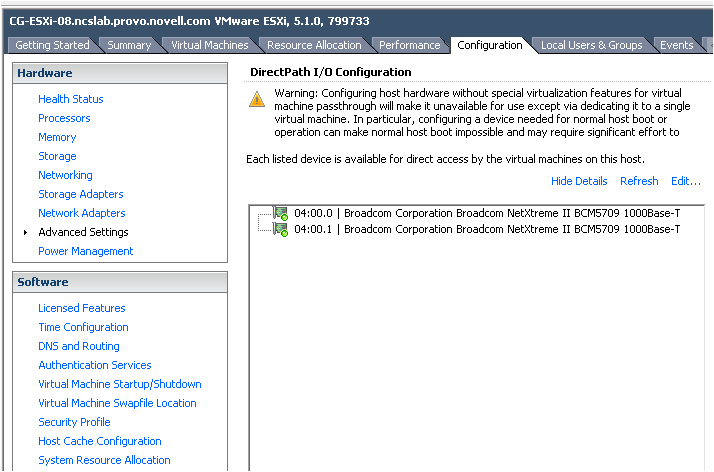Image resolution: width=714 pixels, height=472 pixels.
Task: Click the Hide Details link
Action: 579,181
